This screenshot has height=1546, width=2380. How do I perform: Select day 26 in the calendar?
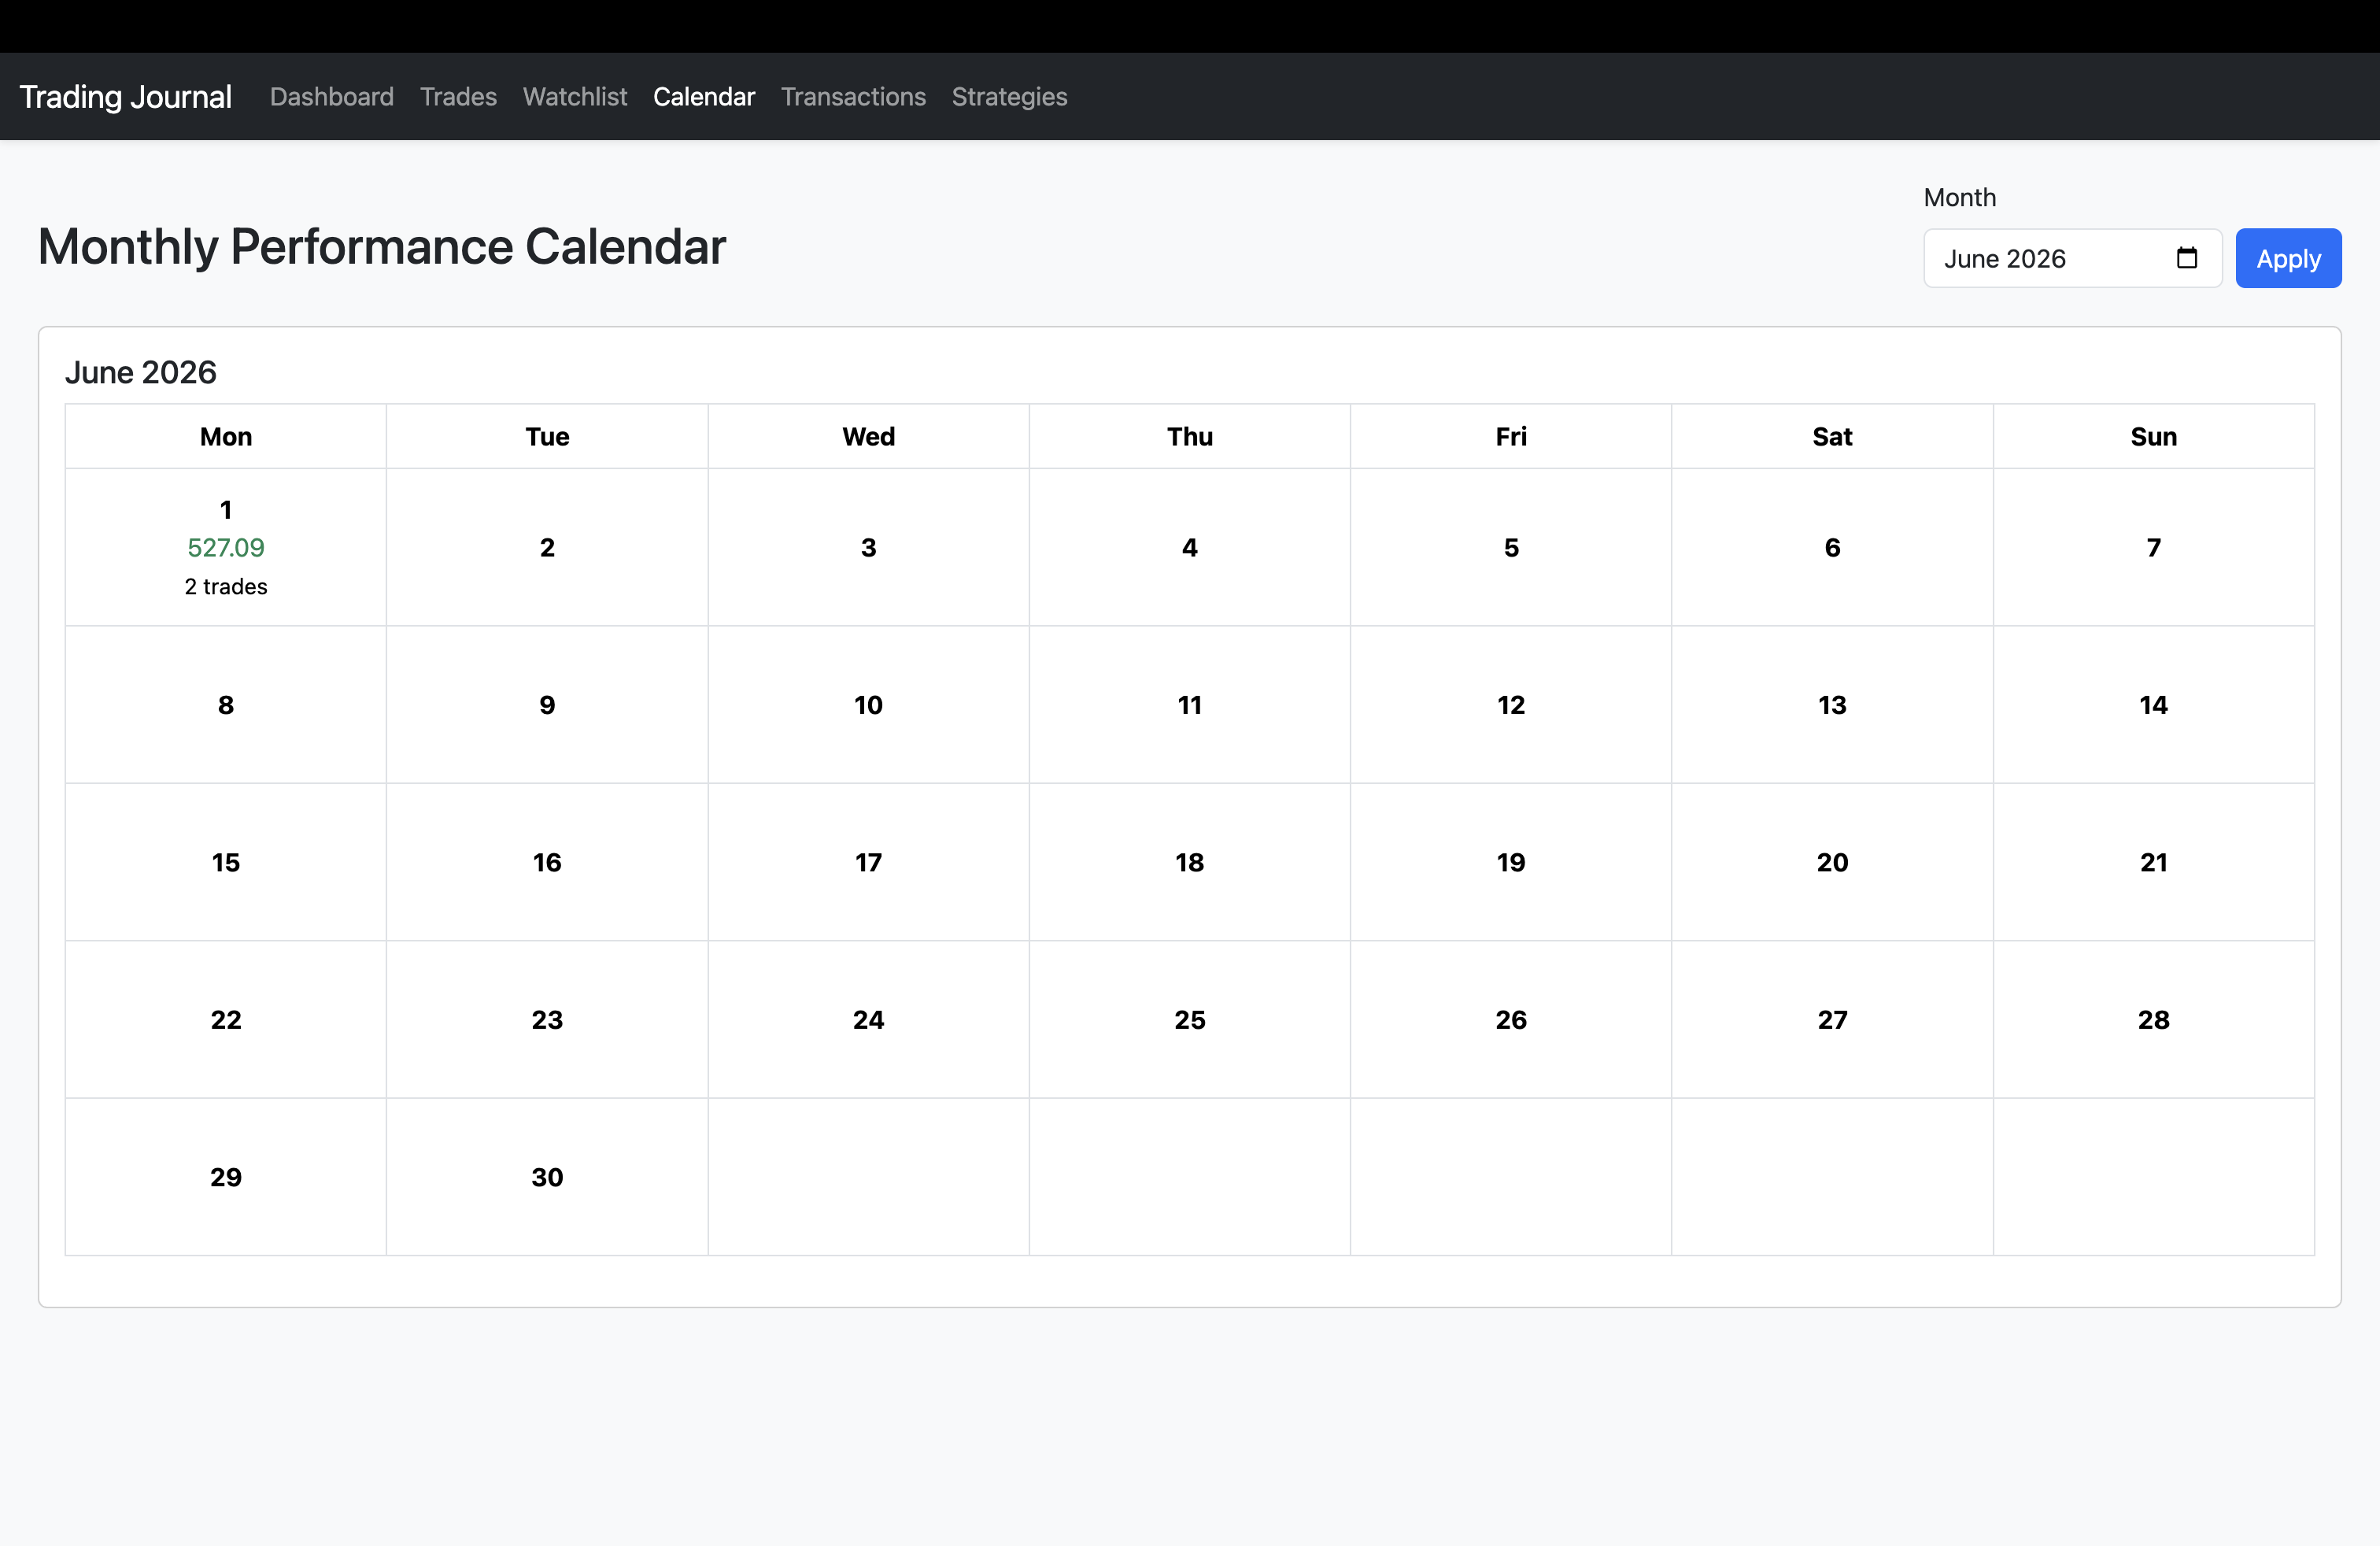pyautogui.click(x=1511, y=1020)
